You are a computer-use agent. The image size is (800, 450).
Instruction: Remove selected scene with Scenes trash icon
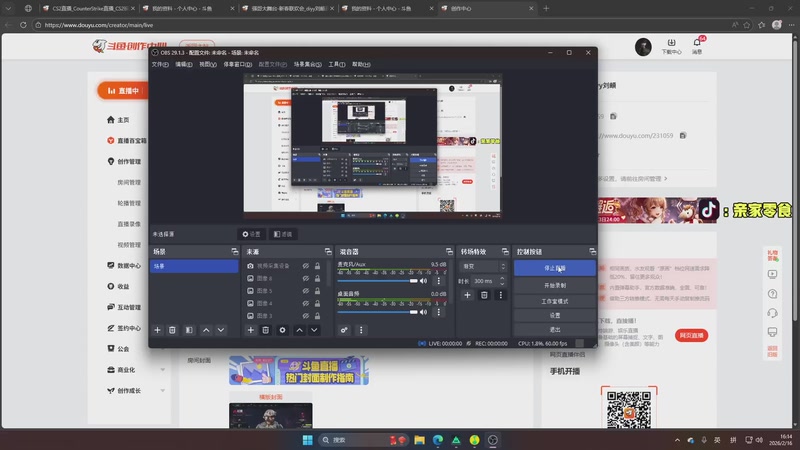(172, 330)
